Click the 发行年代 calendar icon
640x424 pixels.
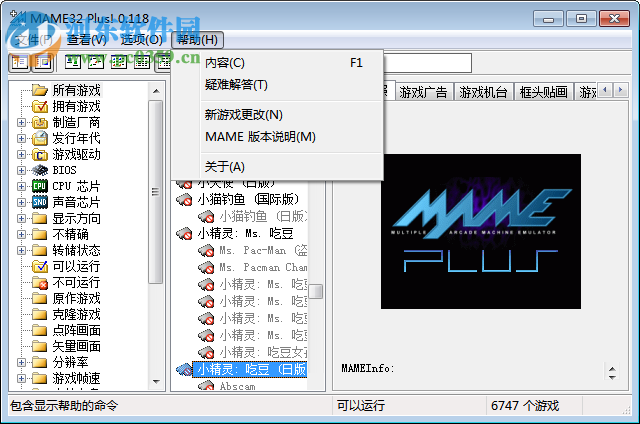40,138
